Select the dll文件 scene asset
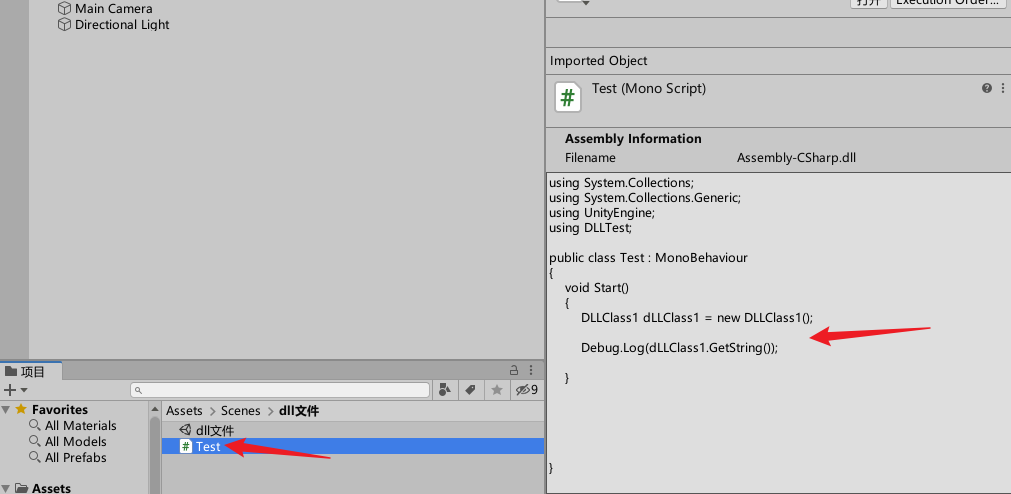 (215, 431)
